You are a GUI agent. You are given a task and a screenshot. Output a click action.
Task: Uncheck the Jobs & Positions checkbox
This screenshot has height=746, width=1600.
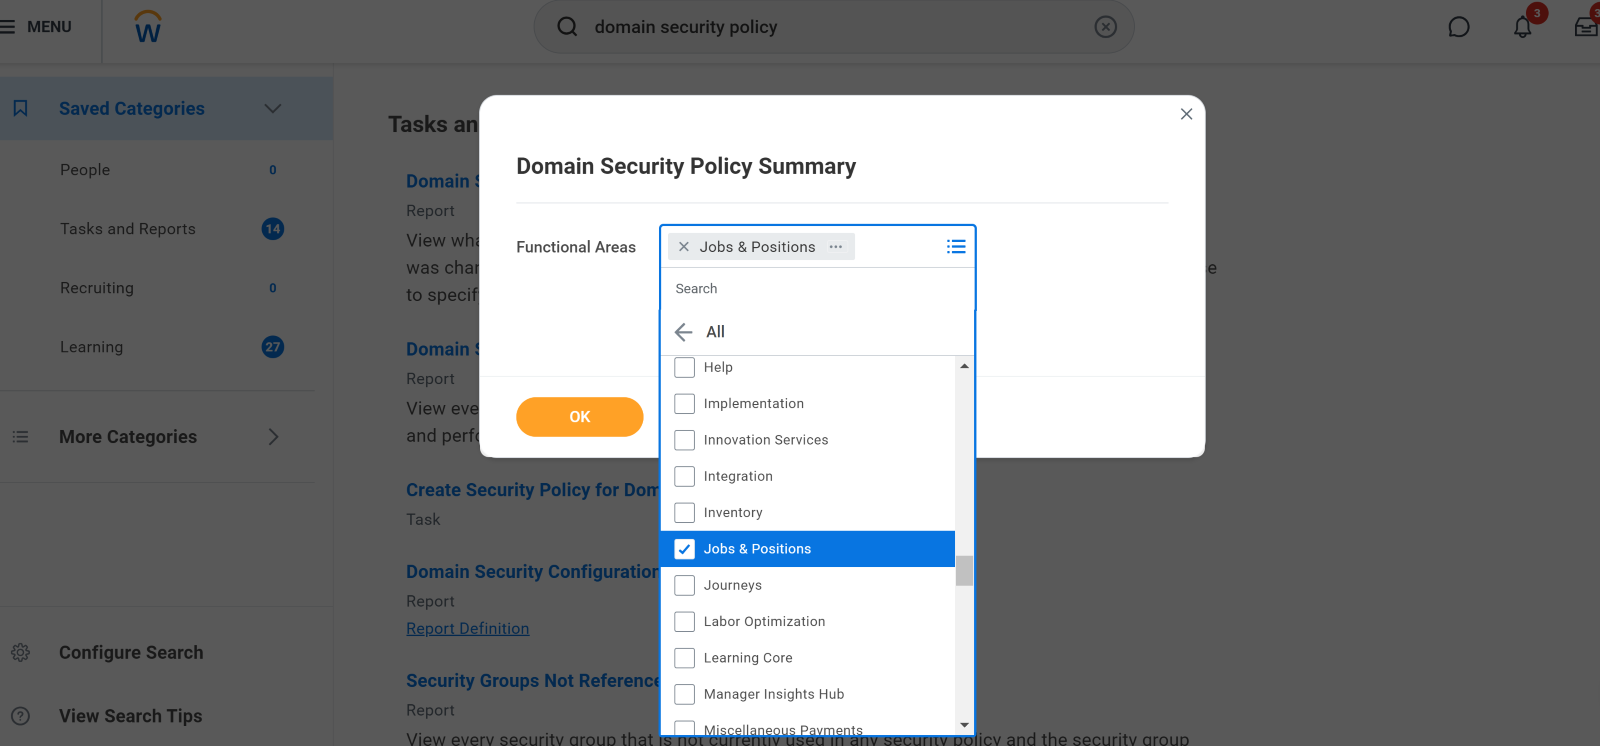point(685,549)
